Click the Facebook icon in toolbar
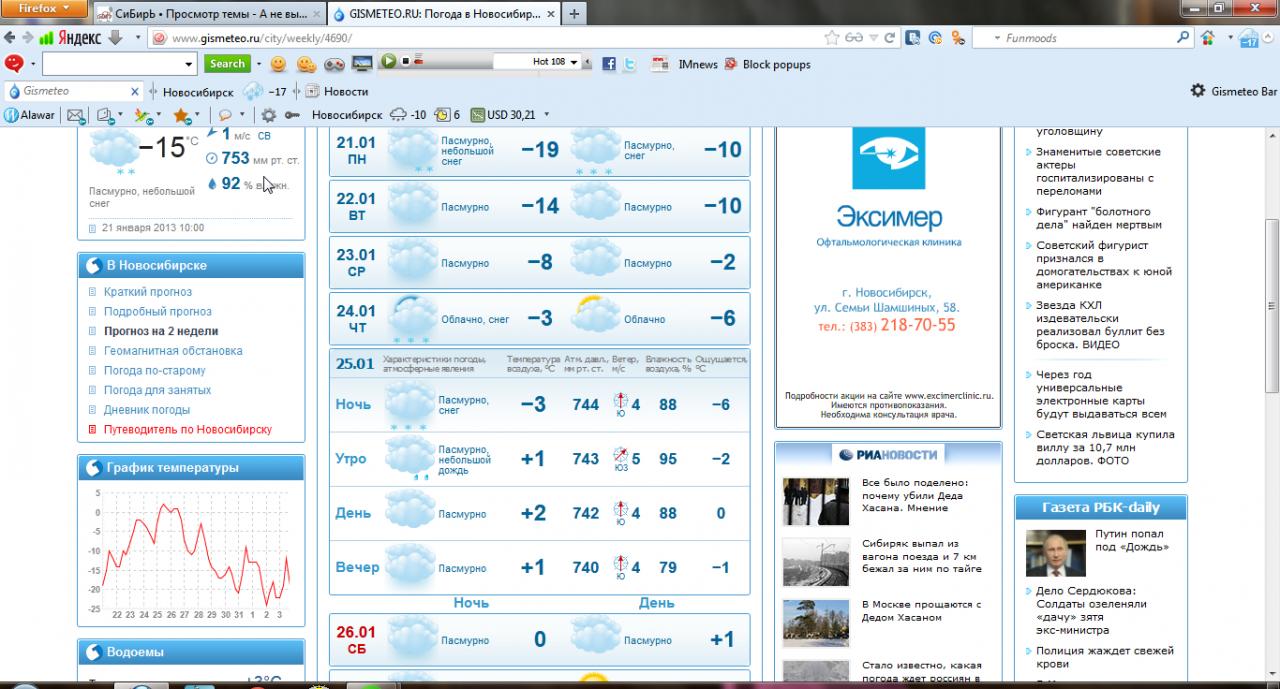Viewport: 1280px width, 689px height. point(608,64)
